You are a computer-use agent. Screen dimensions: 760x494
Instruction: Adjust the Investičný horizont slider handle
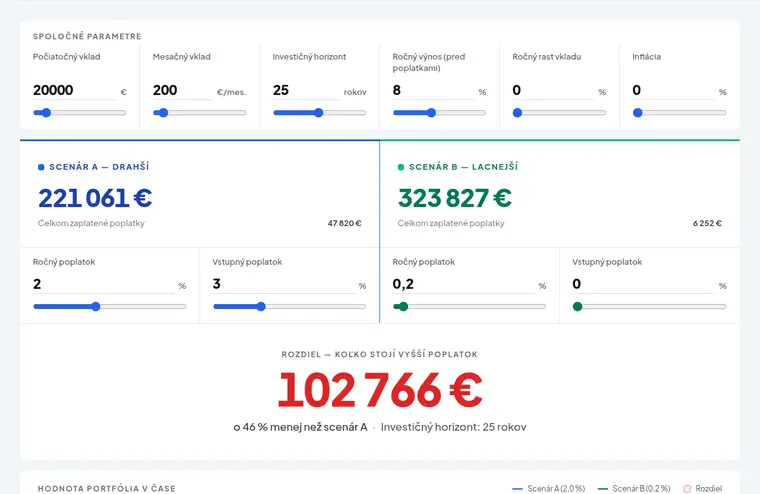[x=318, y=113]
